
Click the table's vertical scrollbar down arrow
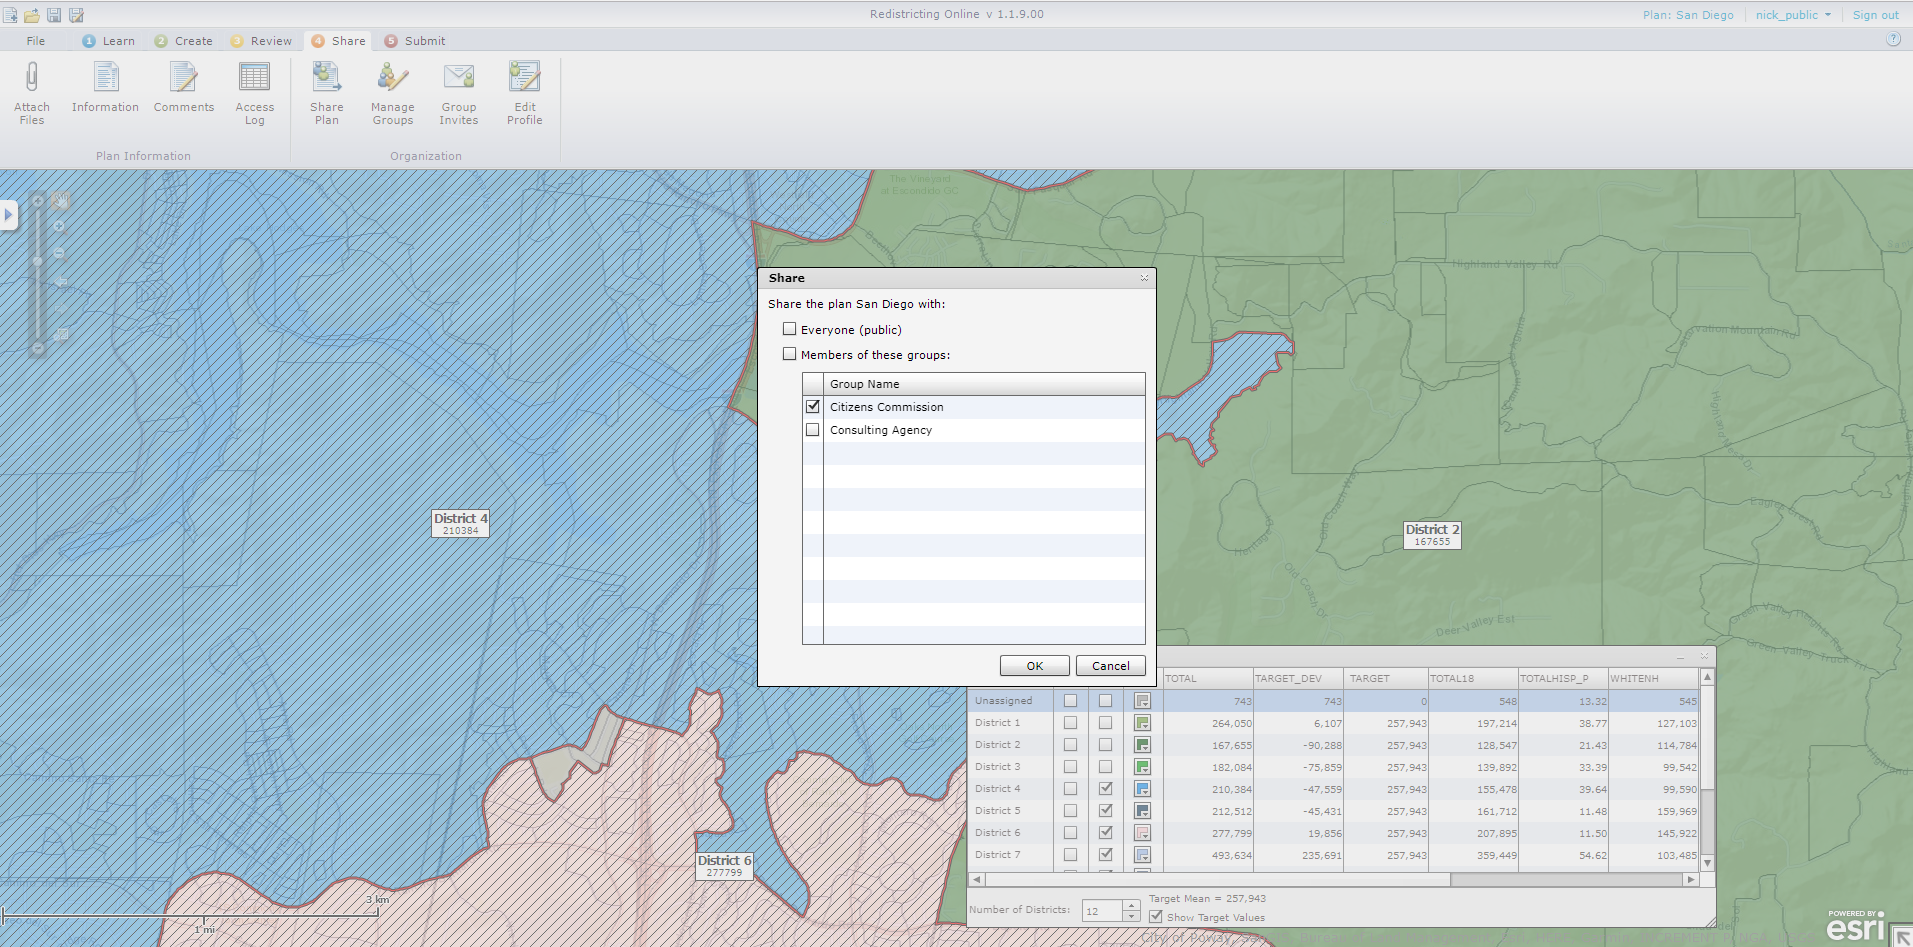[x=1708, y=863]
